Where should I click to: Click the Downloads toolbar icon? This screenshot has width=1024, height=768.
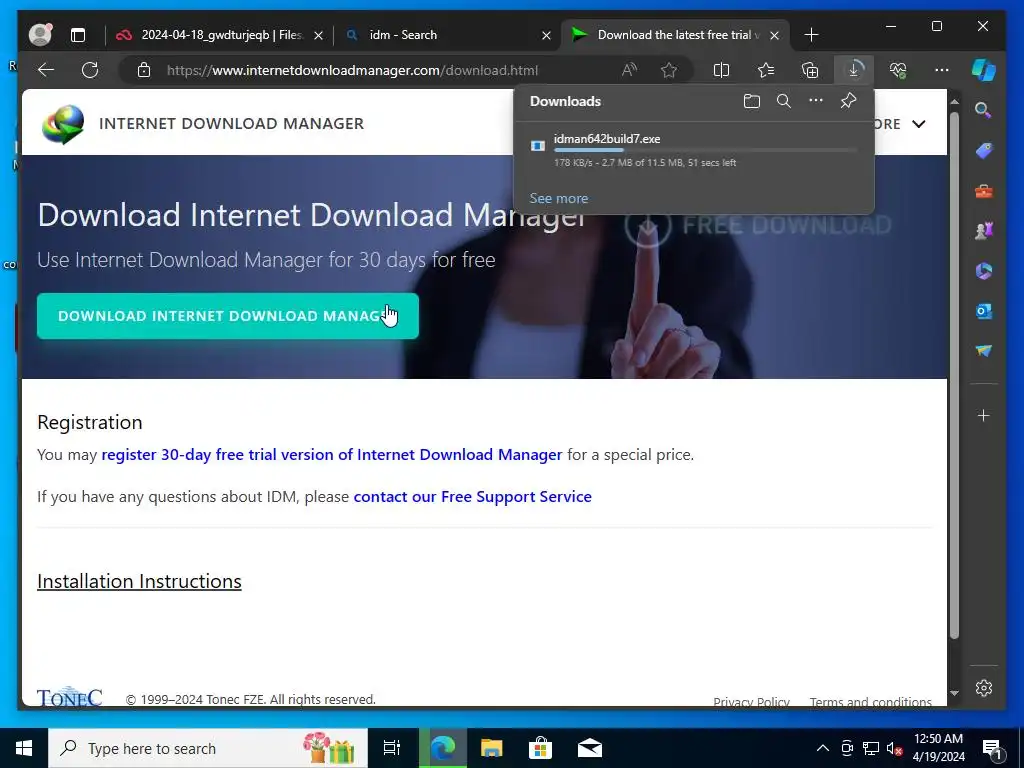click(x=854, y=70)
